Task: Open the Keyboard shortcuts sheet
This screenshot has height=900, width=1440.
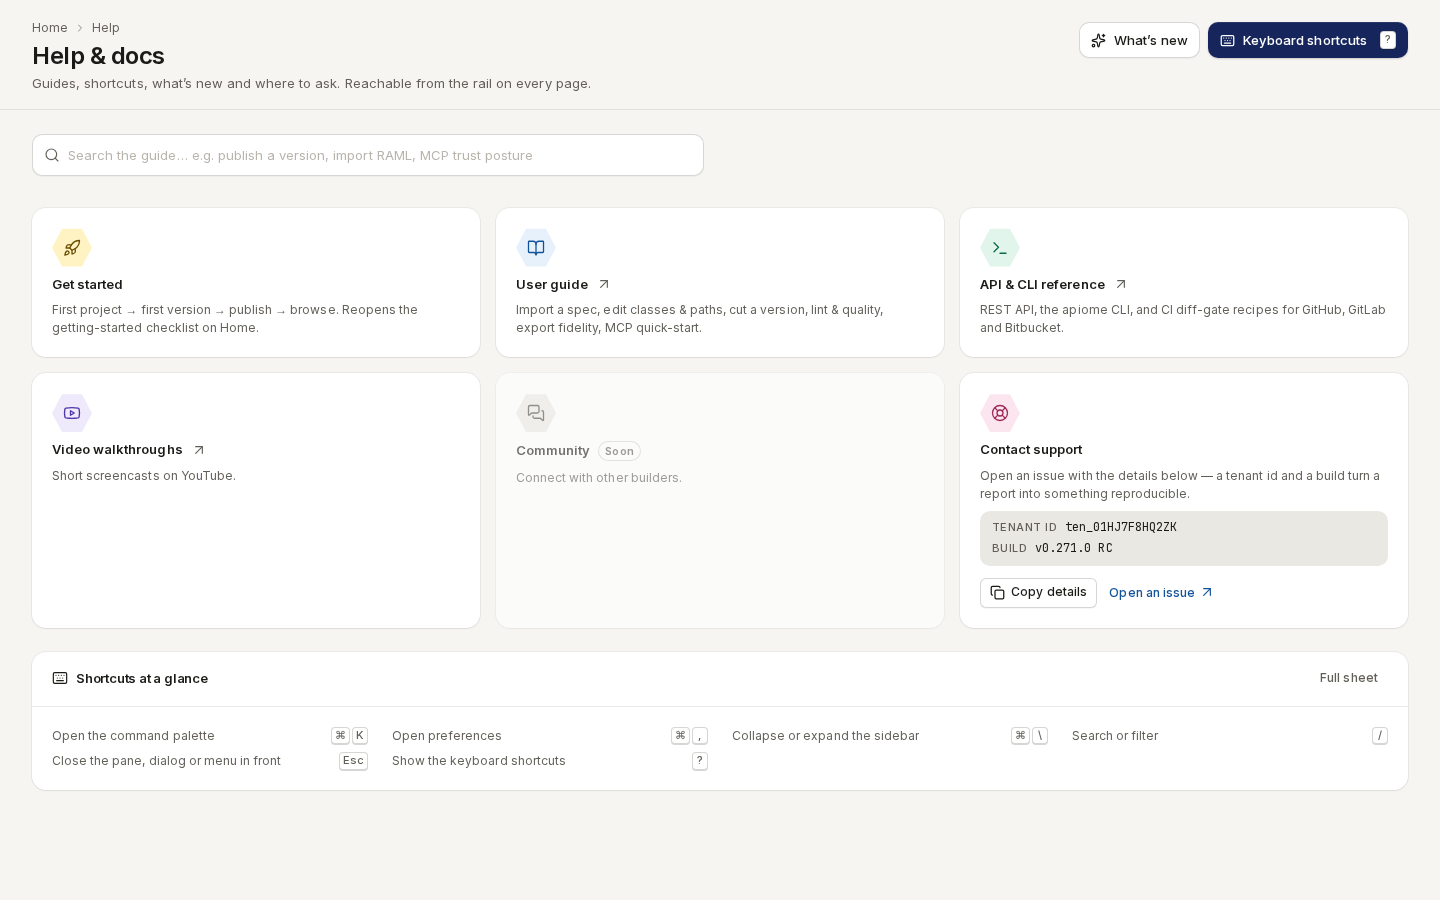Action: coord(1308,40)
